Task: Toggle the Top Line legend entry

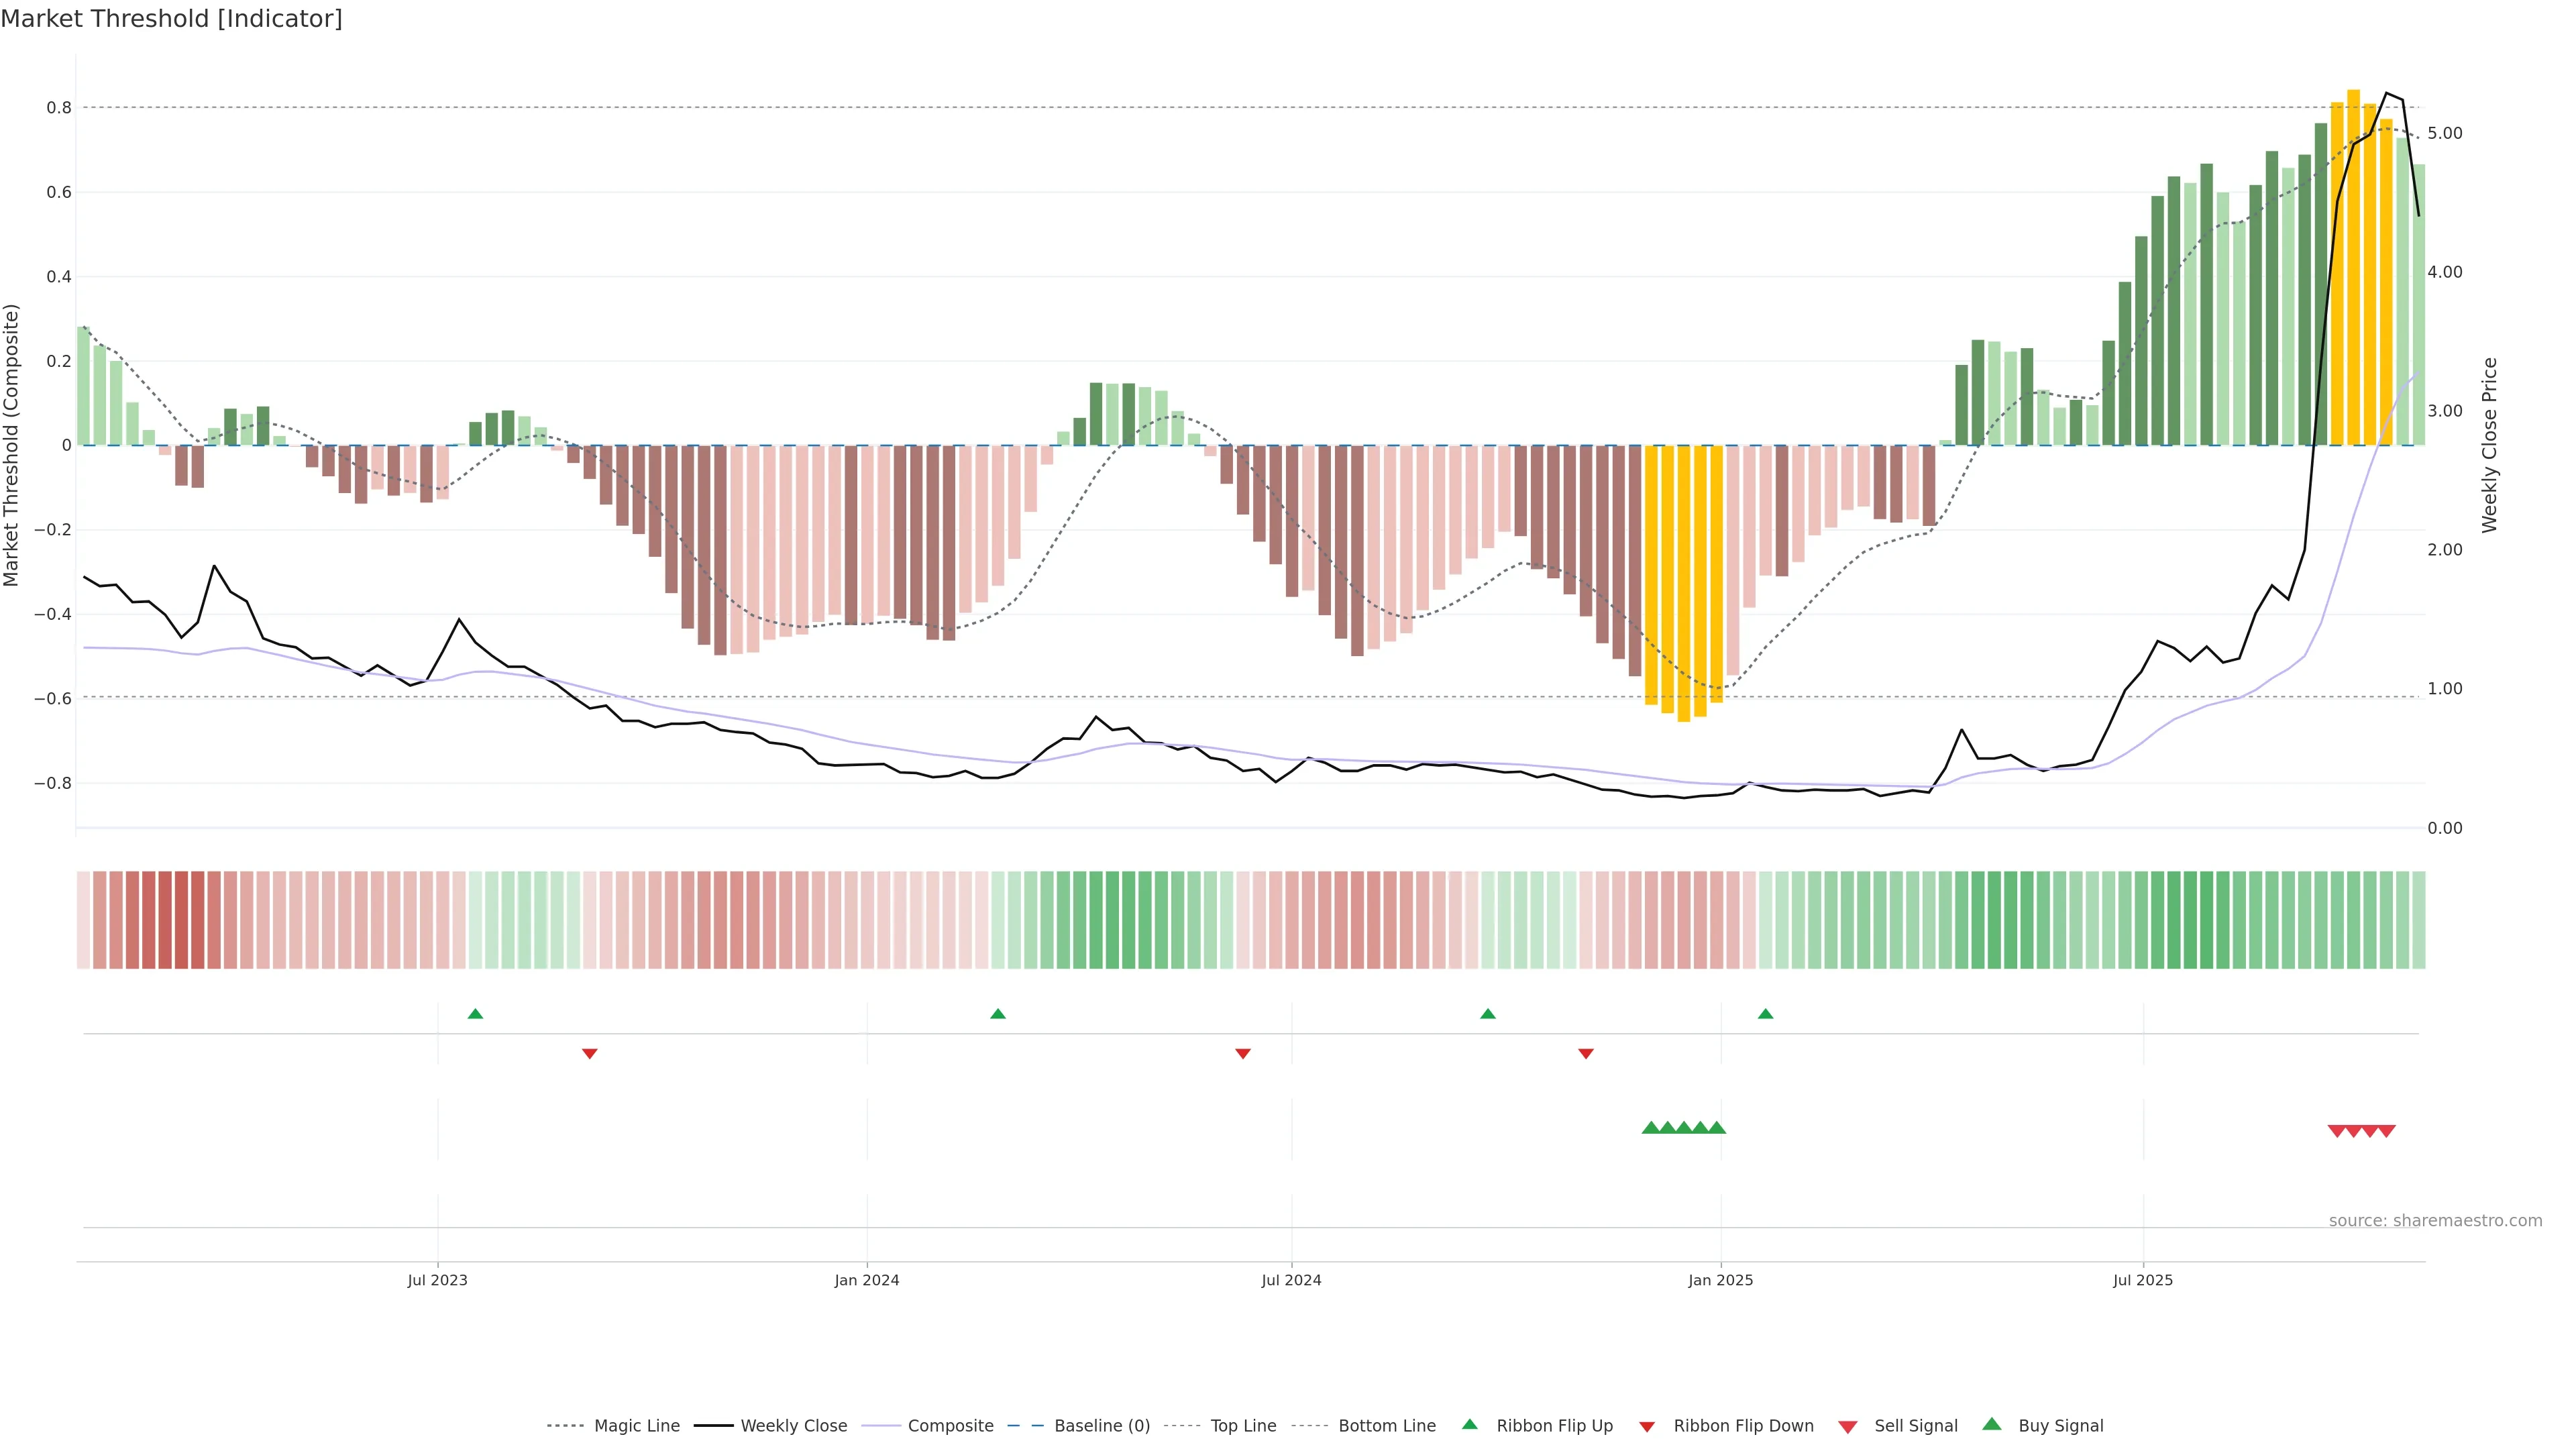Action: 1243,1425
